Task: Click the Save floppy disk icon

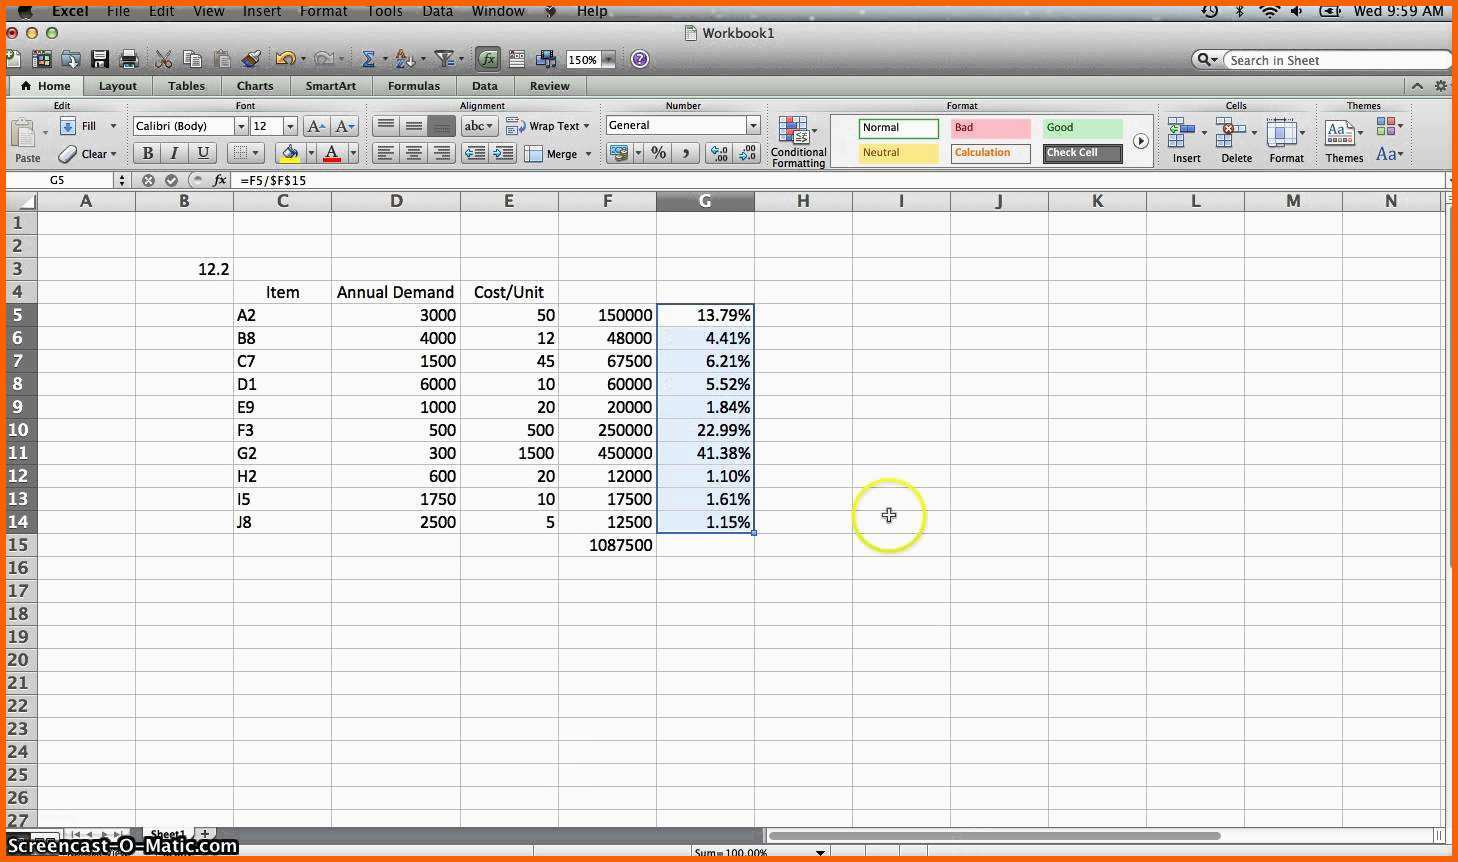Action: pyautogui.click(x=99, y=59)
